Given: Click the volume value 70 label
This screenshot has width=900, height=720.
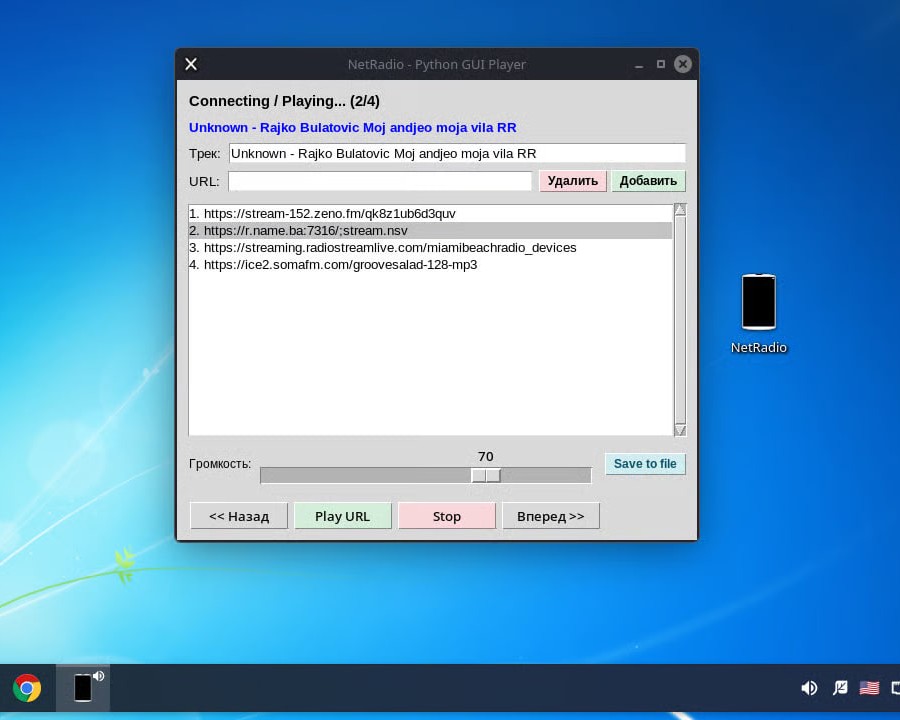Looking at the screenshot, I should [x=486, y=456].
